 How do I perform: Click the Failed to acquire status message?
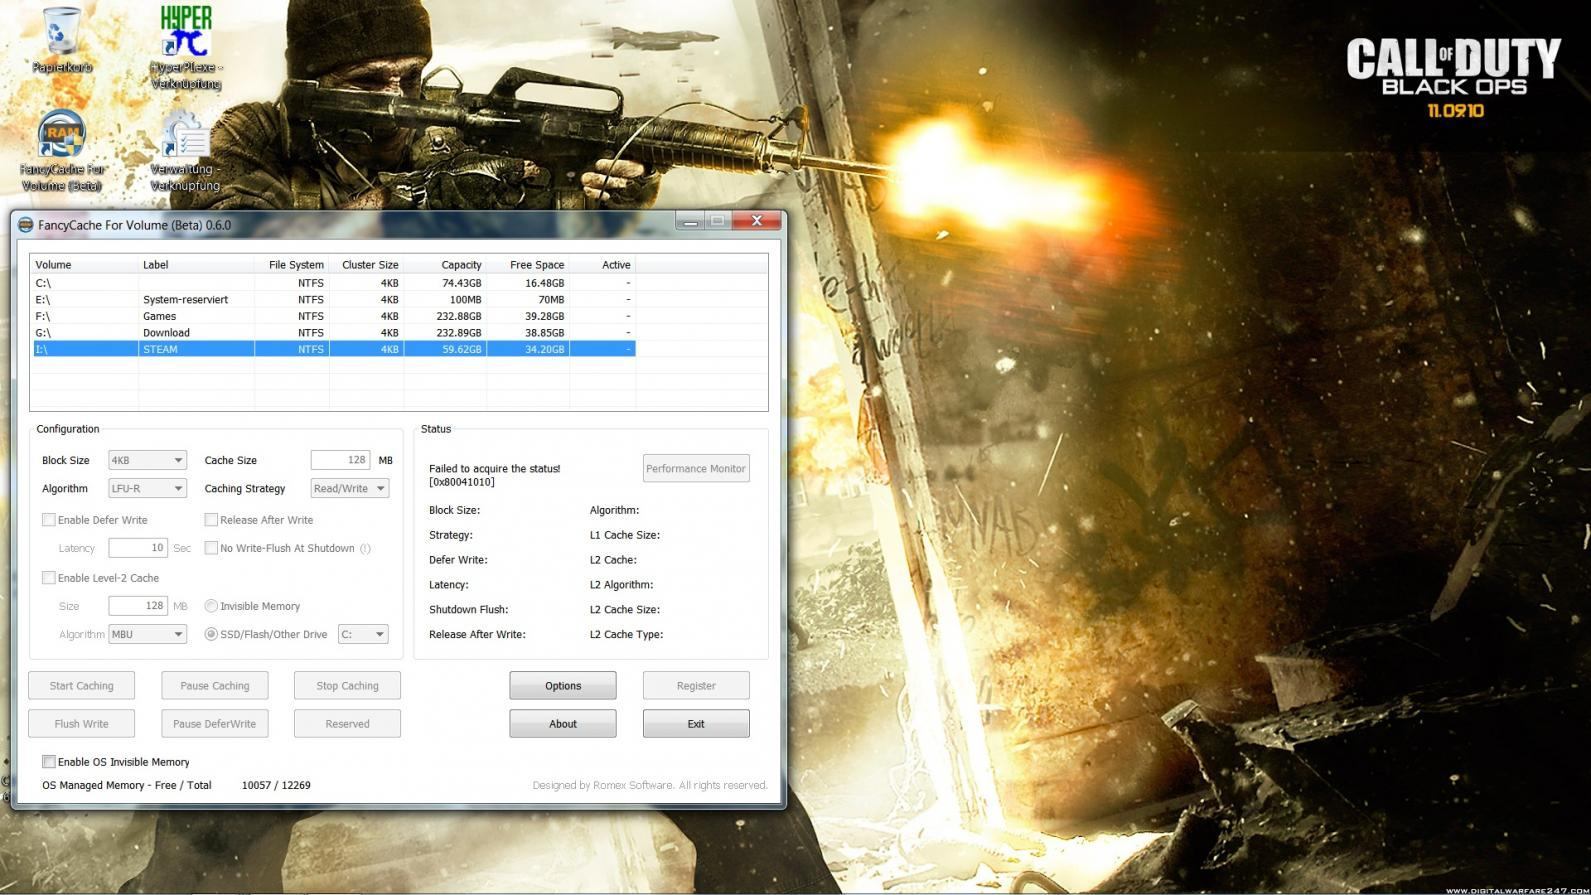pyautogui.click(x=494, y=475)
